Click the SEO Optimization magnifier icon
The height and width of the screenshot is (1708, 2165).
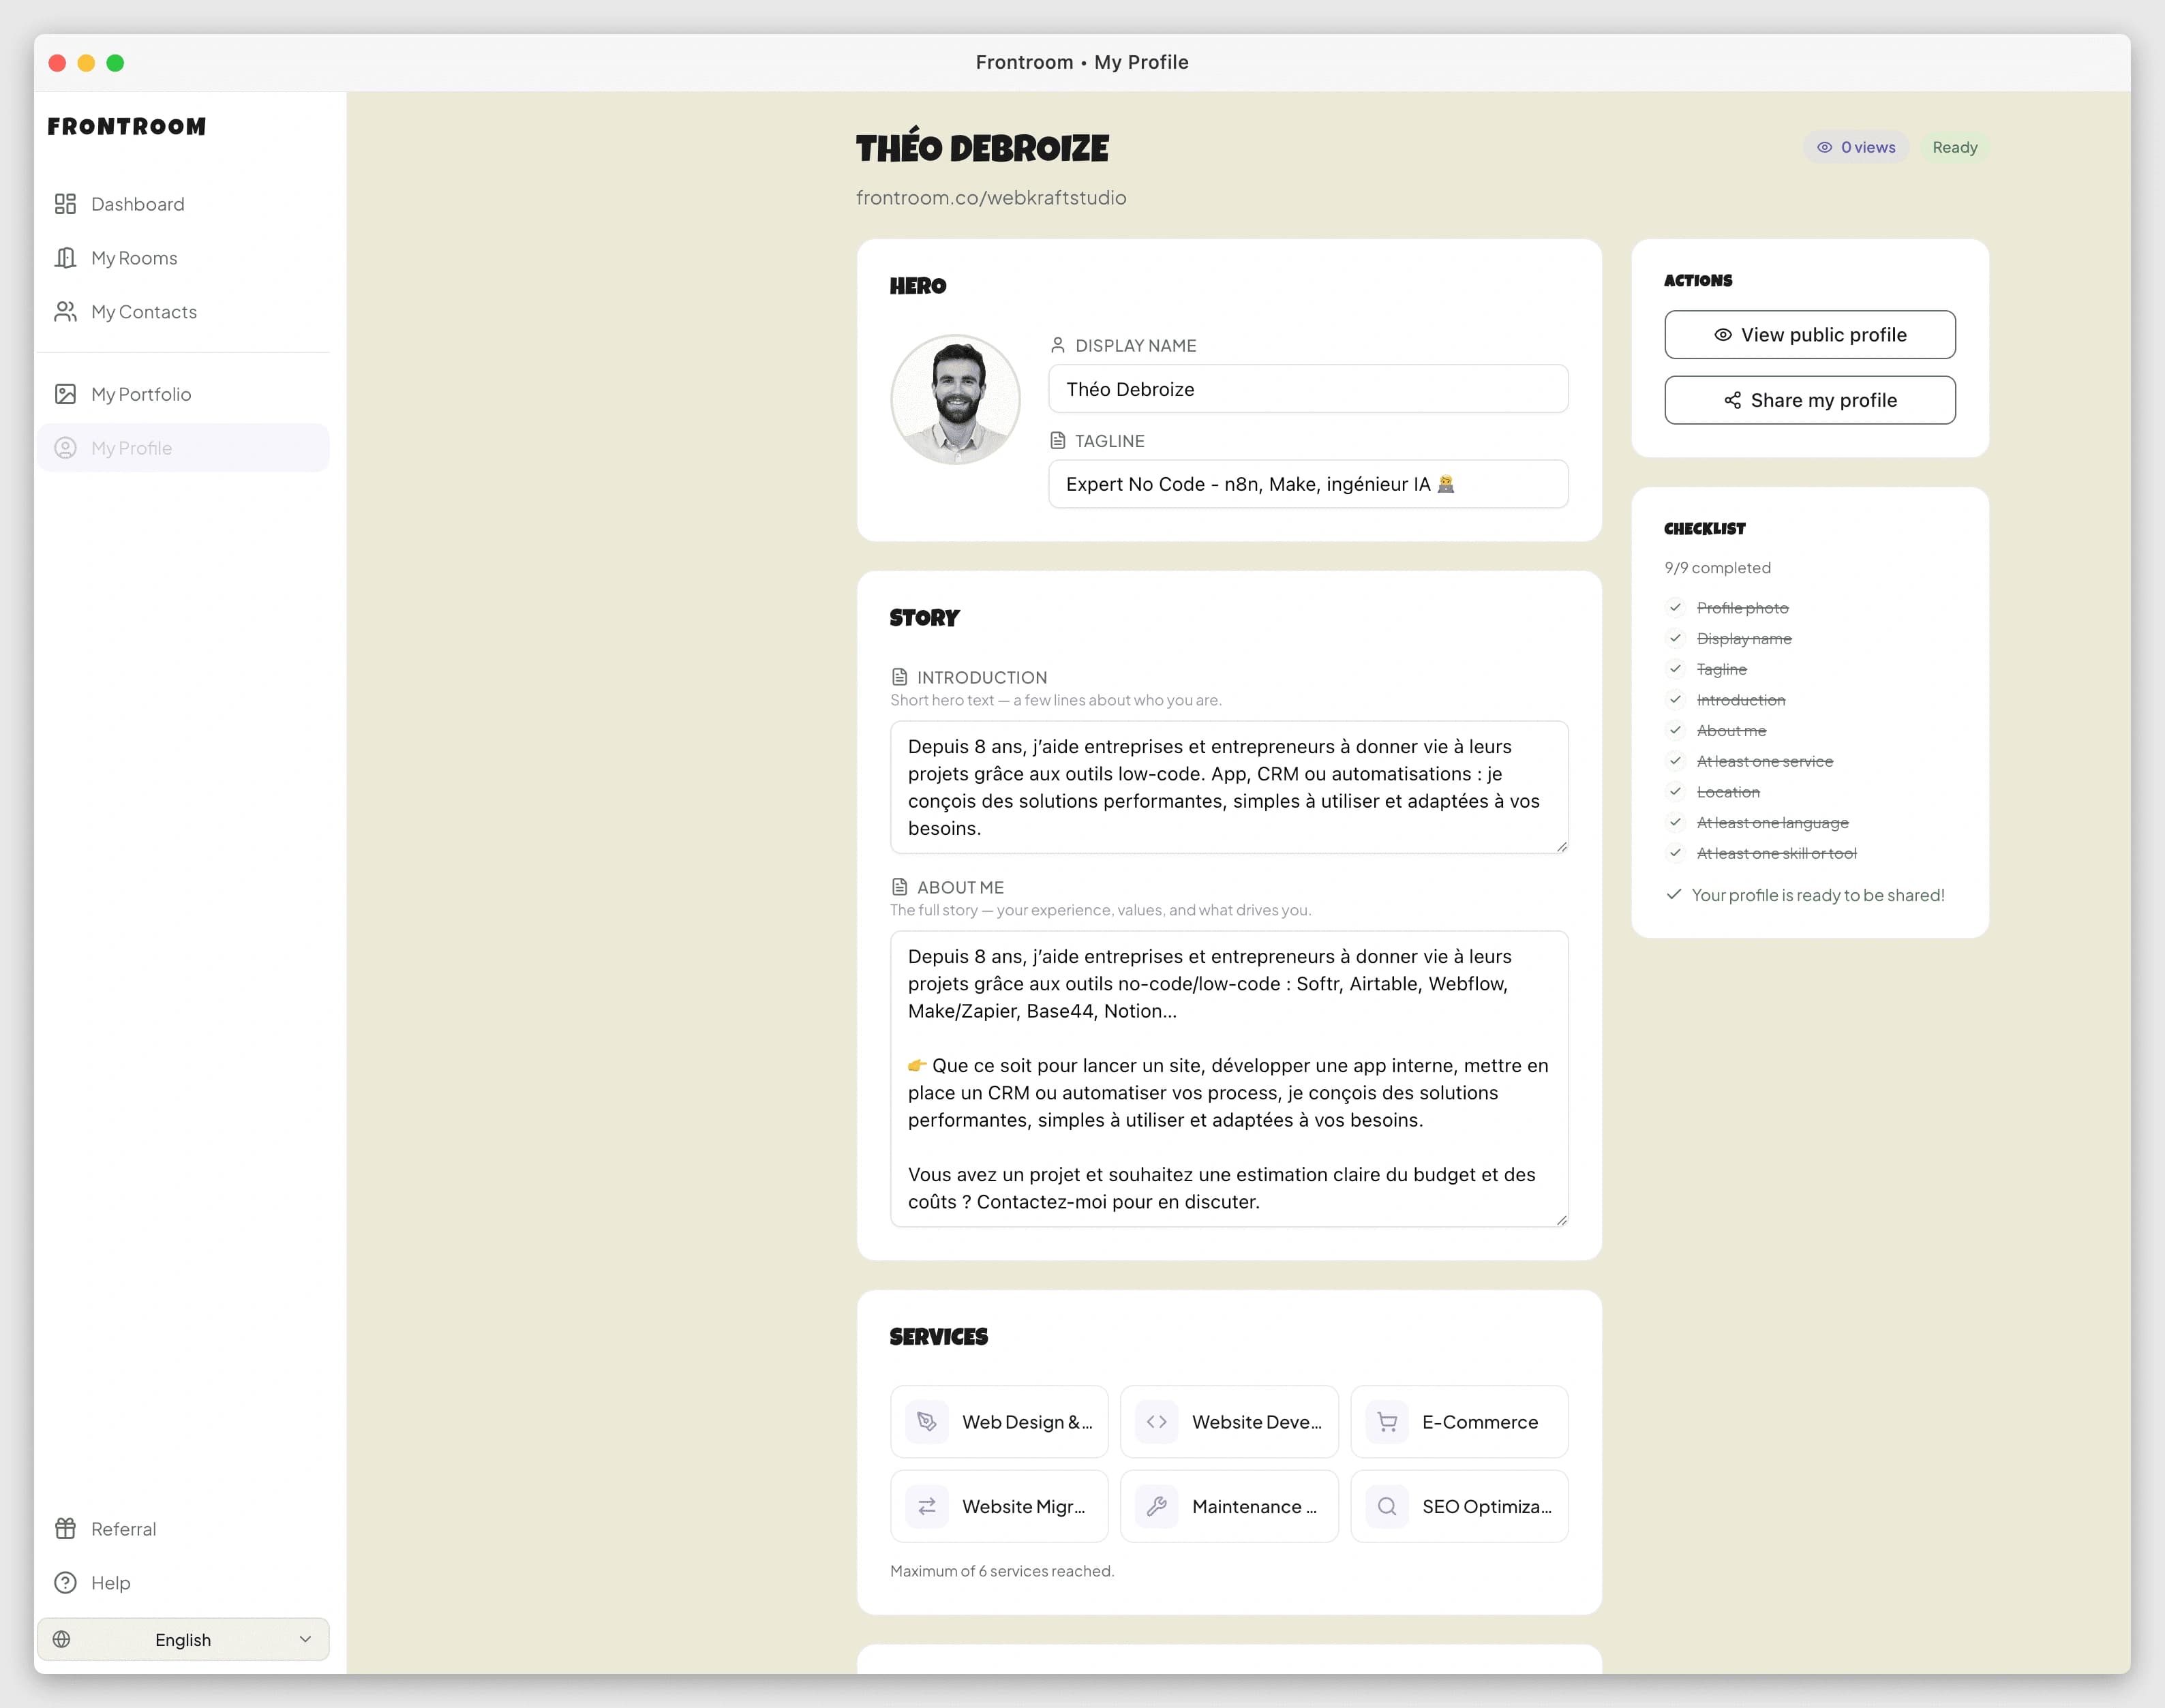click(1387, 1506)
